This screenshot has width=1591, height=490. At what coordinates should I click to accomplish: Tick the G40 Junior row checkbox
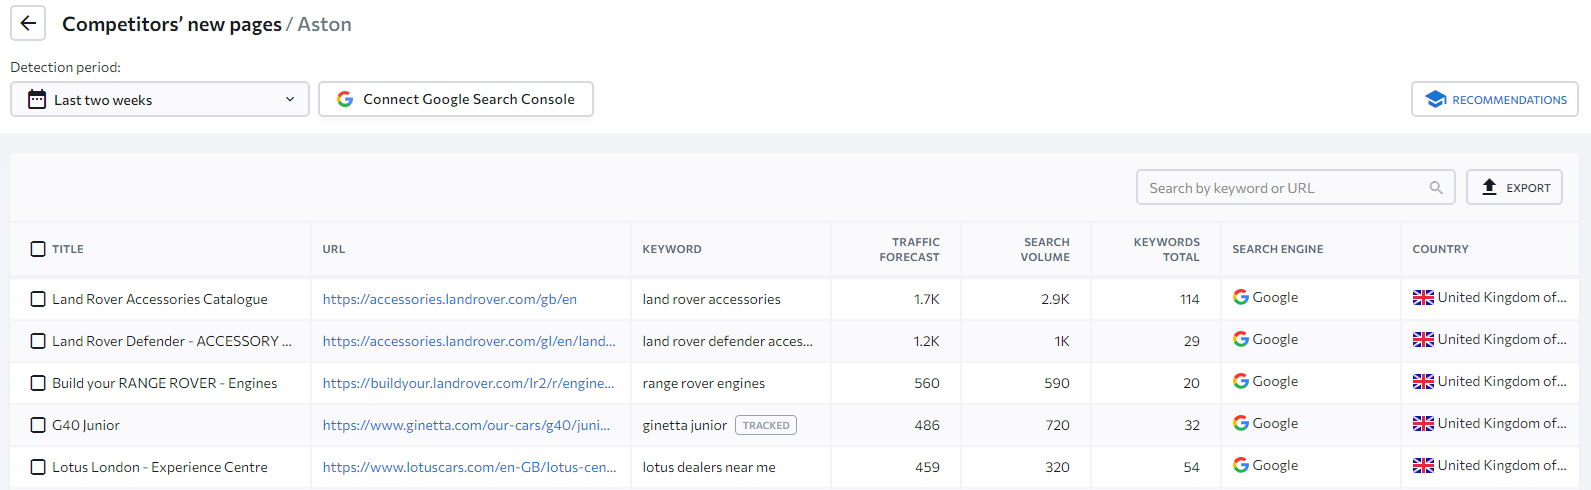pos(38,425)
